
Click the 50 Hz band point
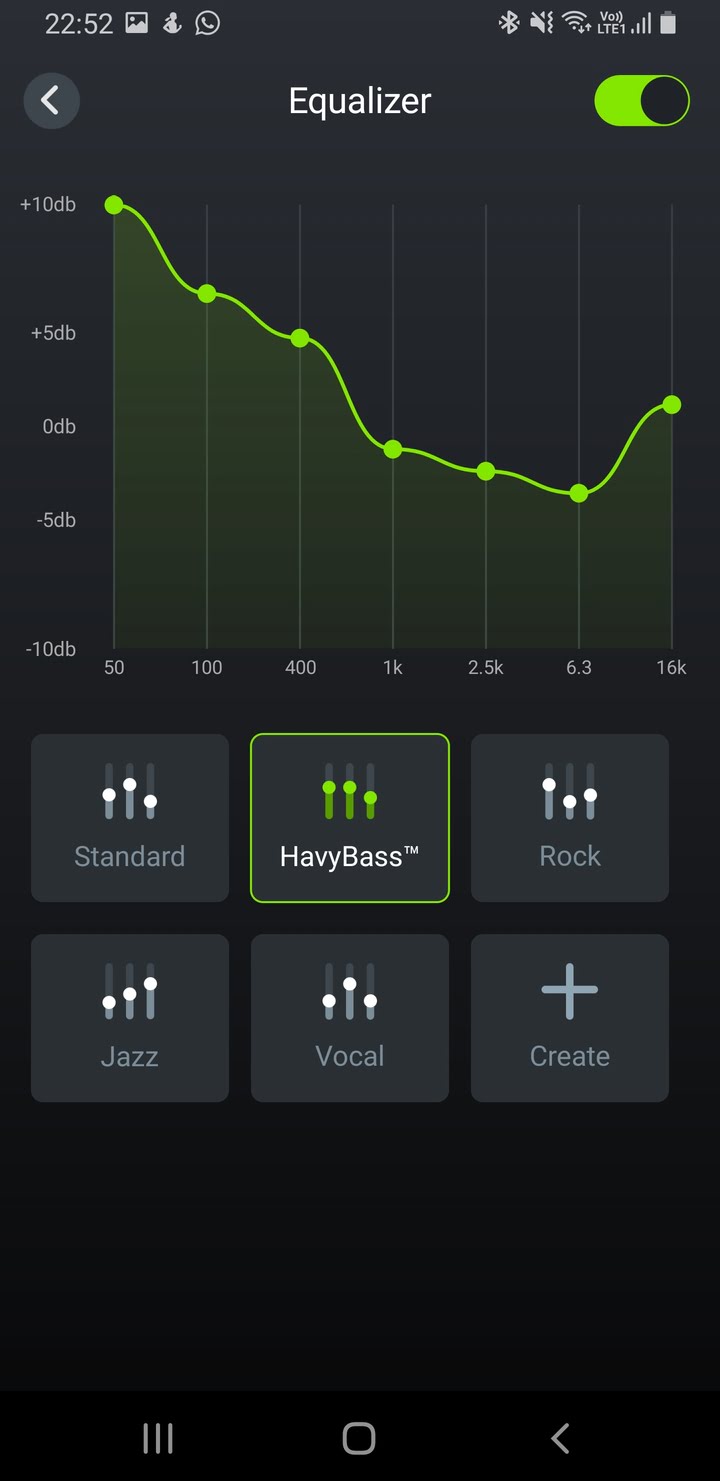point(114,205)
